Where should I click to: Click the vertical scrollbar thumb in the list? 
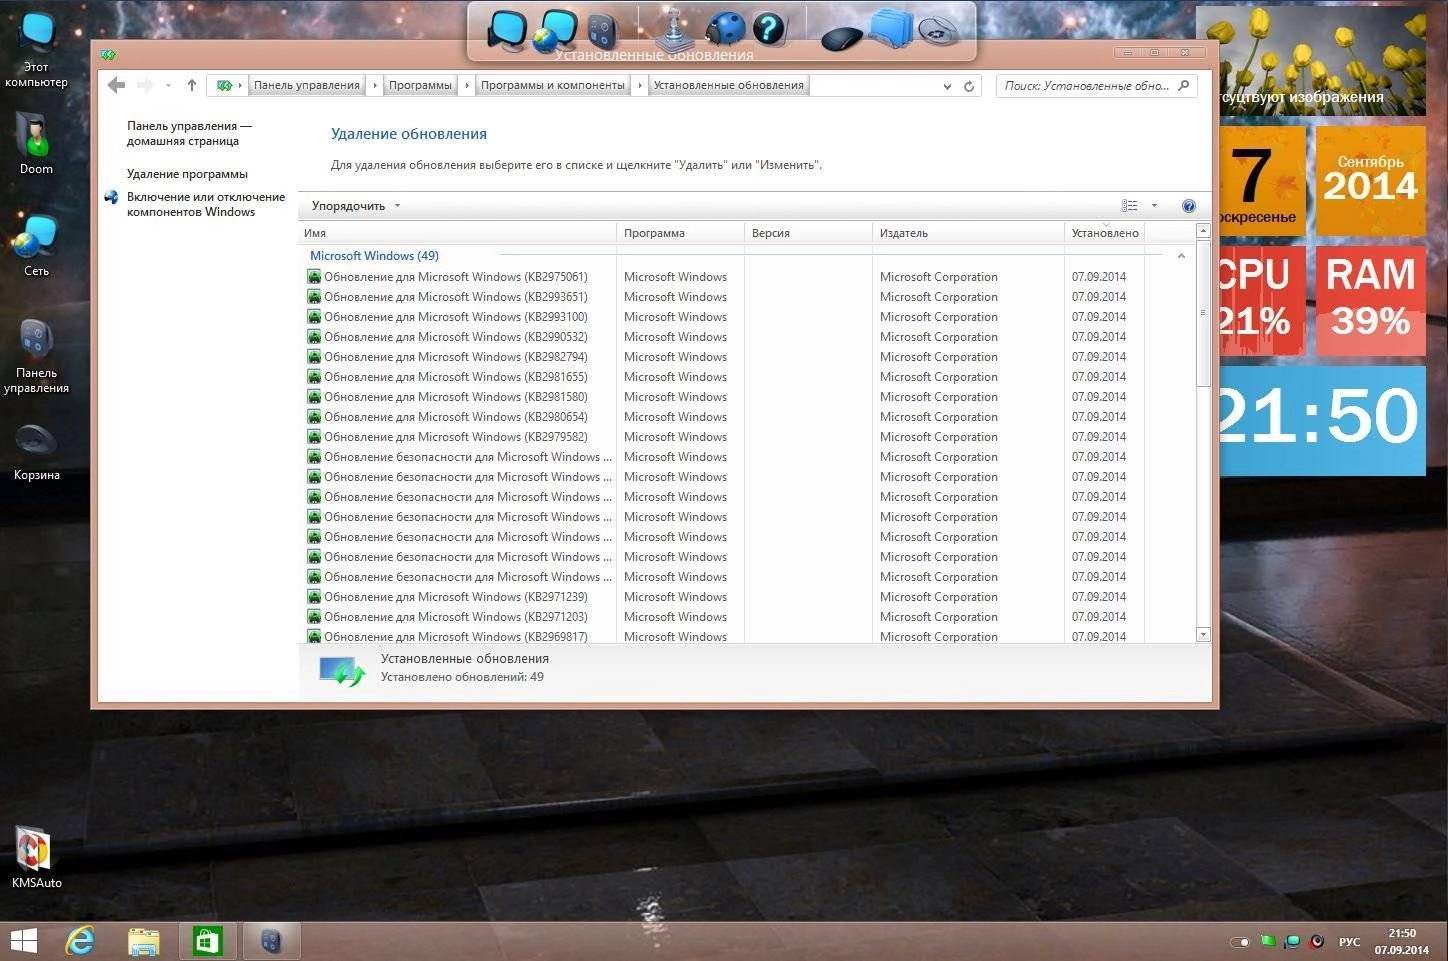point(1203,313)
